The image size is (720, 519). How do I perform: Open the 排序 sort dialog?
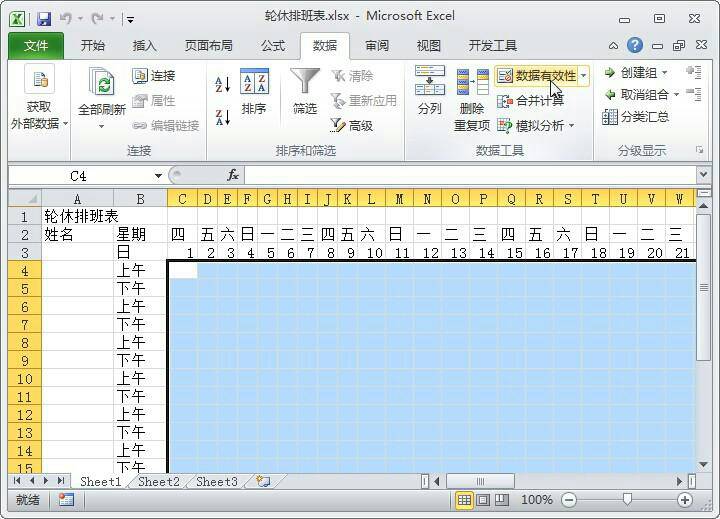(x=254, y=91)
